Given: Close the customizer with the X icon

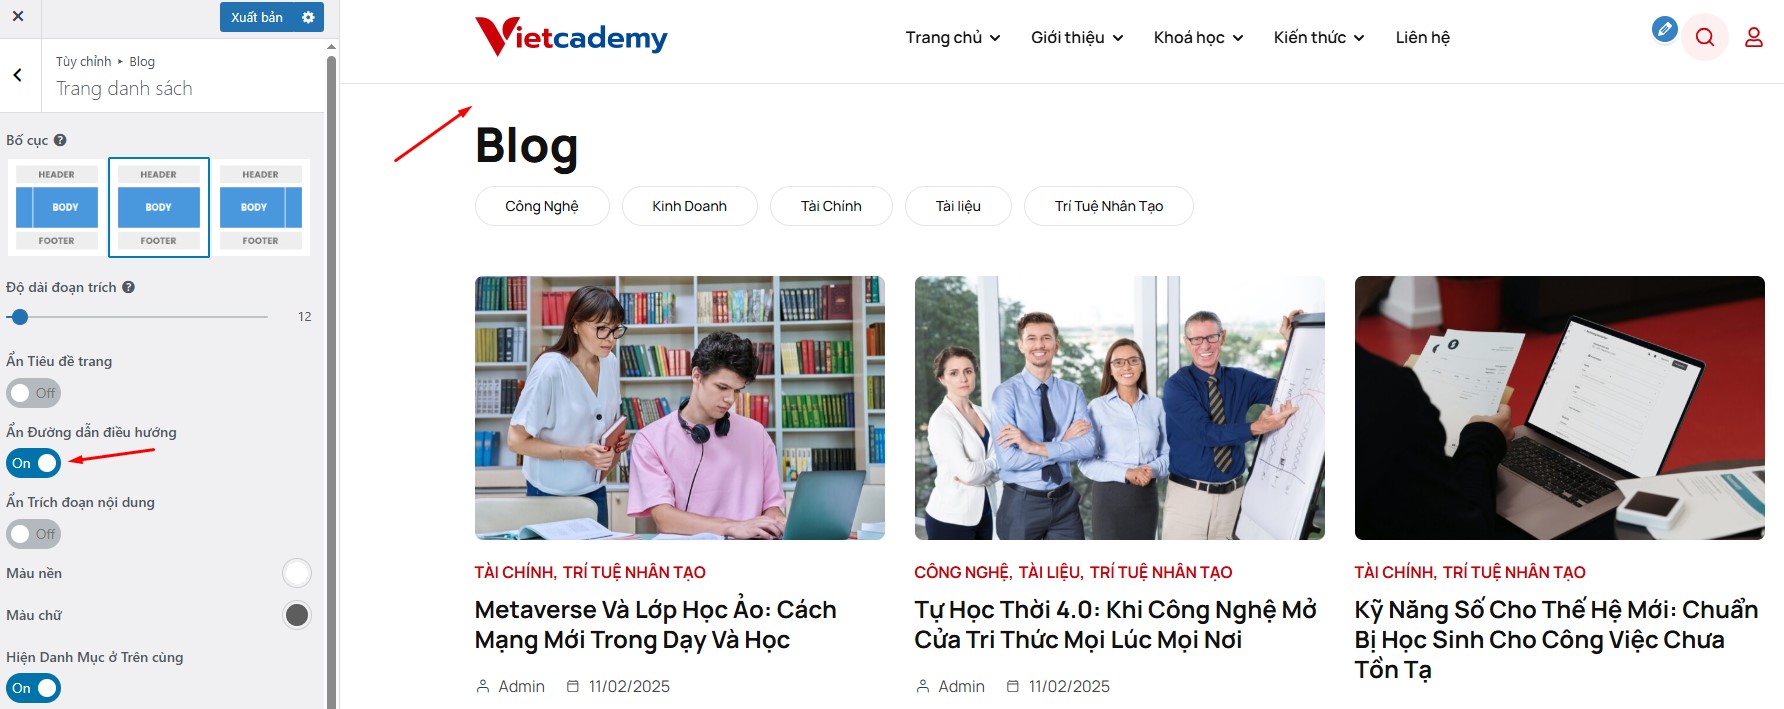Looking at the screenshot, I should [18, 17].
